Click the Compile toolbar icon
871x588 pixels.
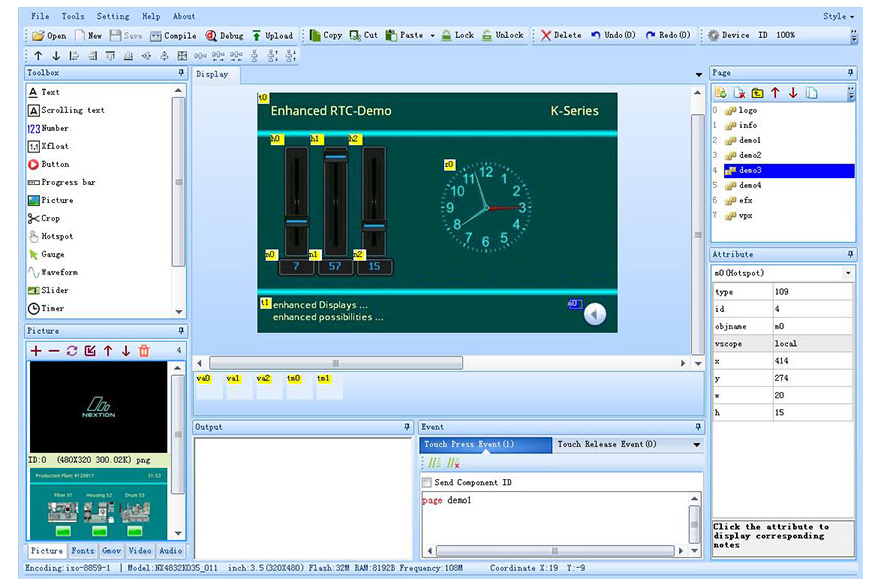coord(175,35)
